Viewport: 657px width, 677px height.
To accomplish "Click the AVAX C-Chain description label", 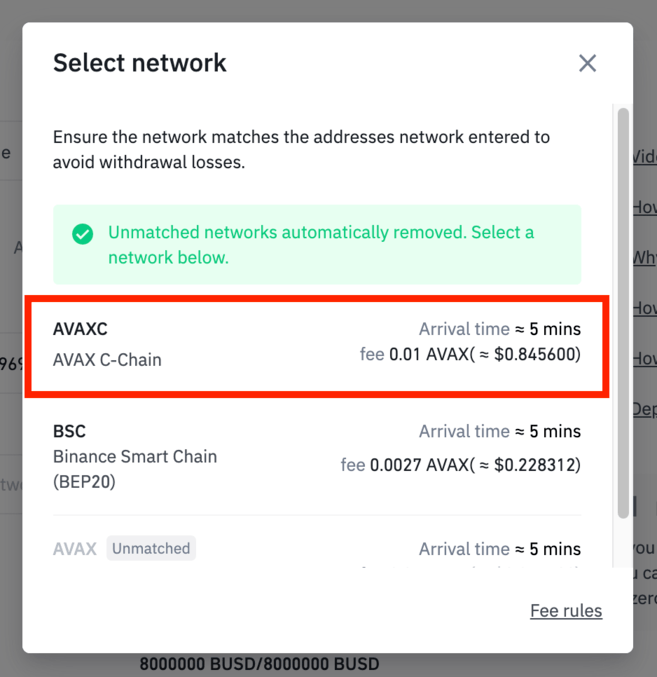I will coord(107,360).
